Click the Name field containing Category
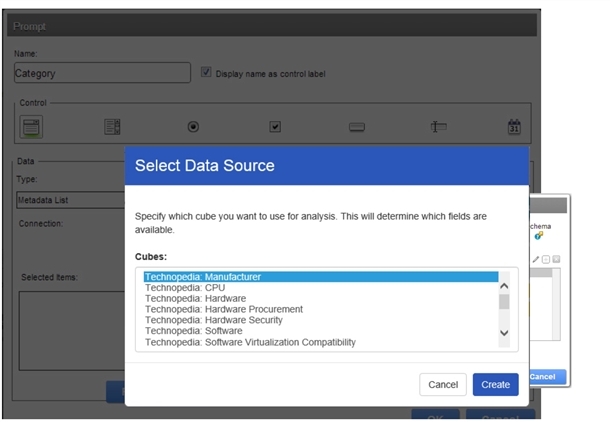This screenshot has width=610, height=422. (x=102, y=73)
